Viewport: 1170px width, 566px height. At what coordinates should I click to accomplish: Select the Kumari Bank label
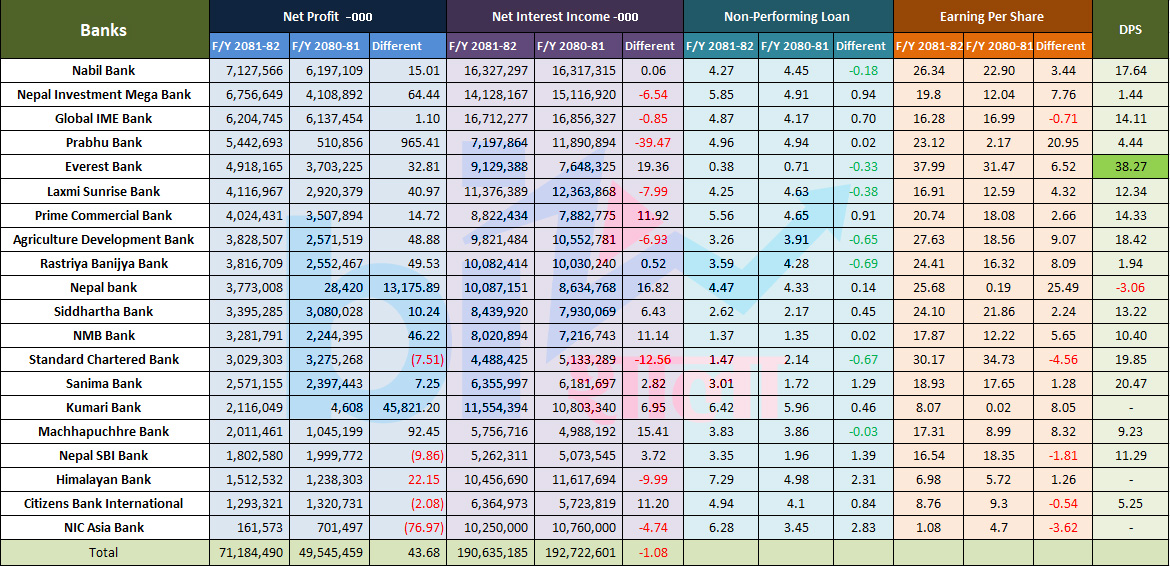[x=104, y=408]
